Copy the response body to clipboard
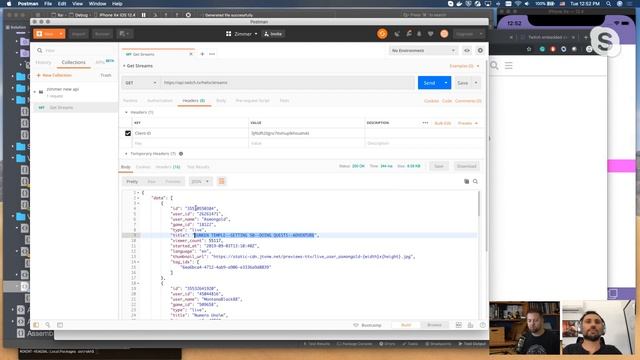 [x=467, y=181]
